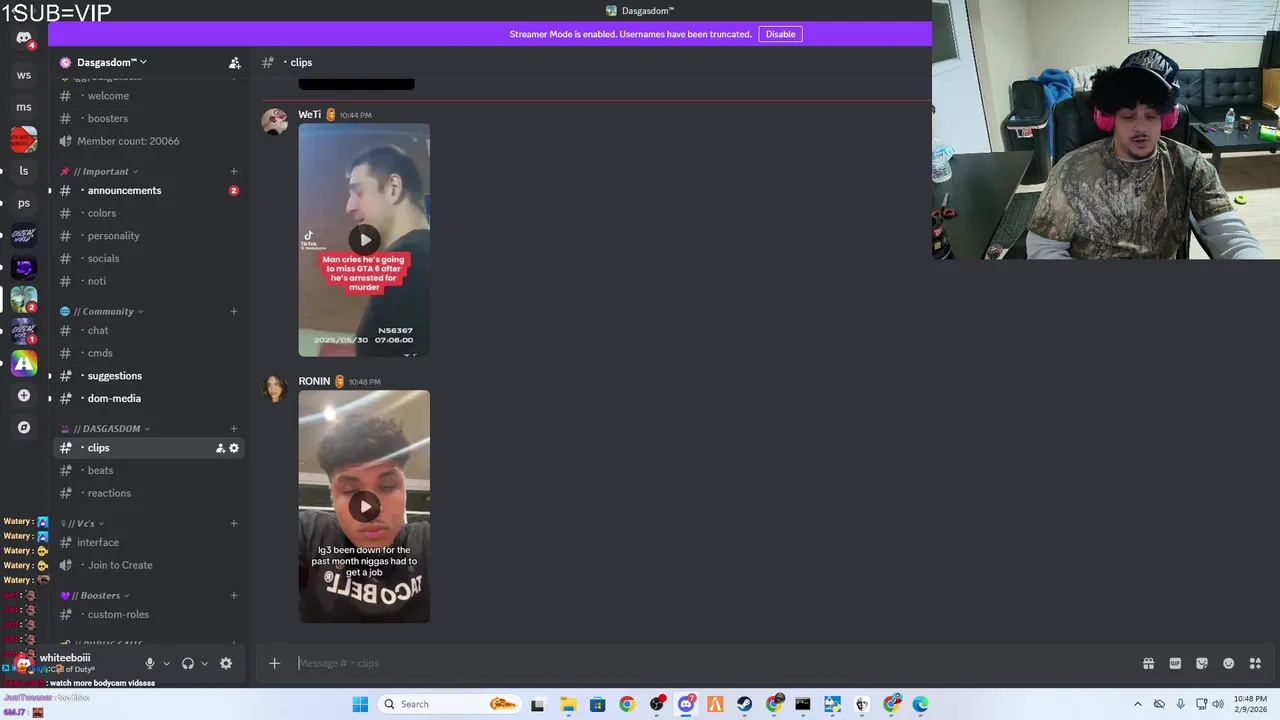Image resolution: width=1280 pixels, height=720 pixels.
Task: Open microphone input options arrow
Action: click(166, 663)
